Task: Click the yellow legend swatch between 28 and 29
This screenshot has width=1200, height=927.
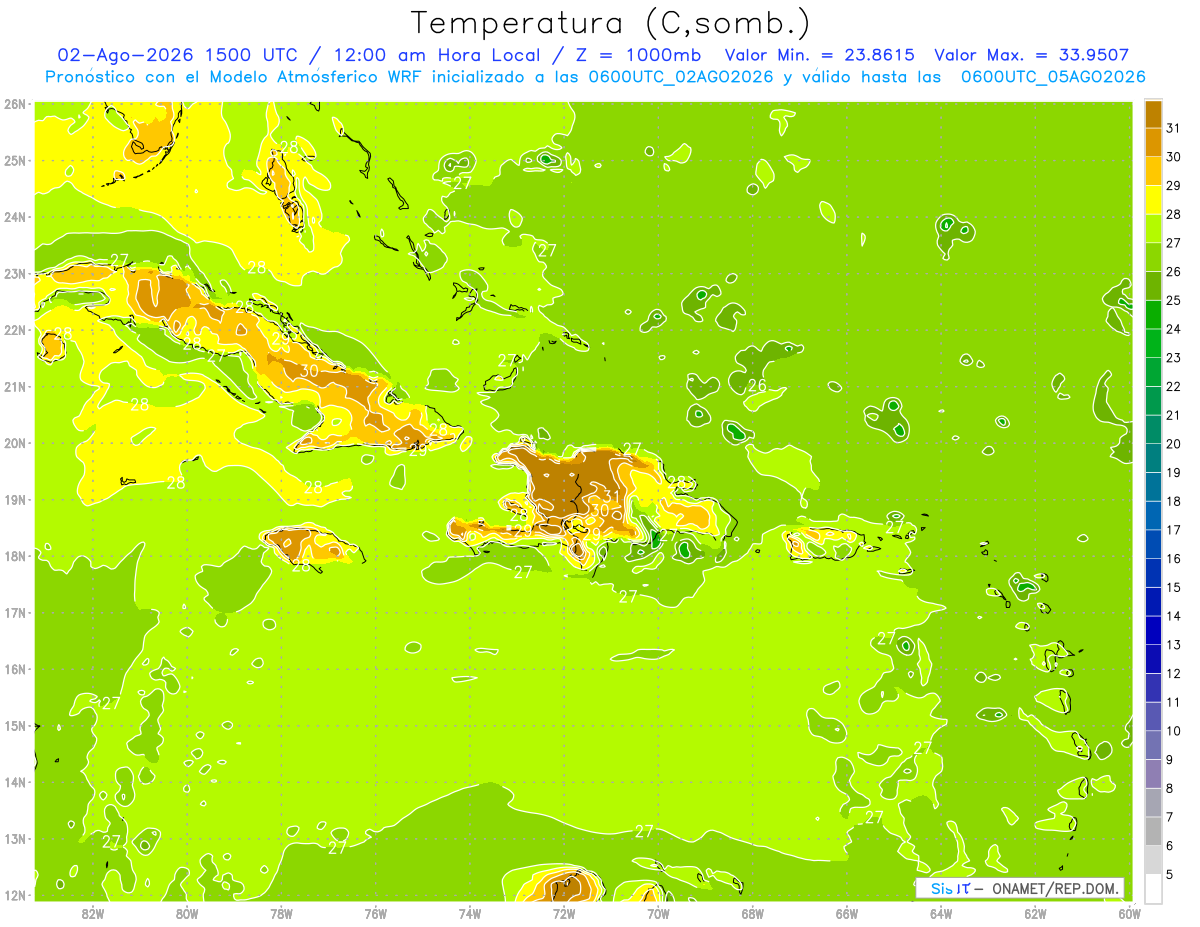Action: [1153, 200]
